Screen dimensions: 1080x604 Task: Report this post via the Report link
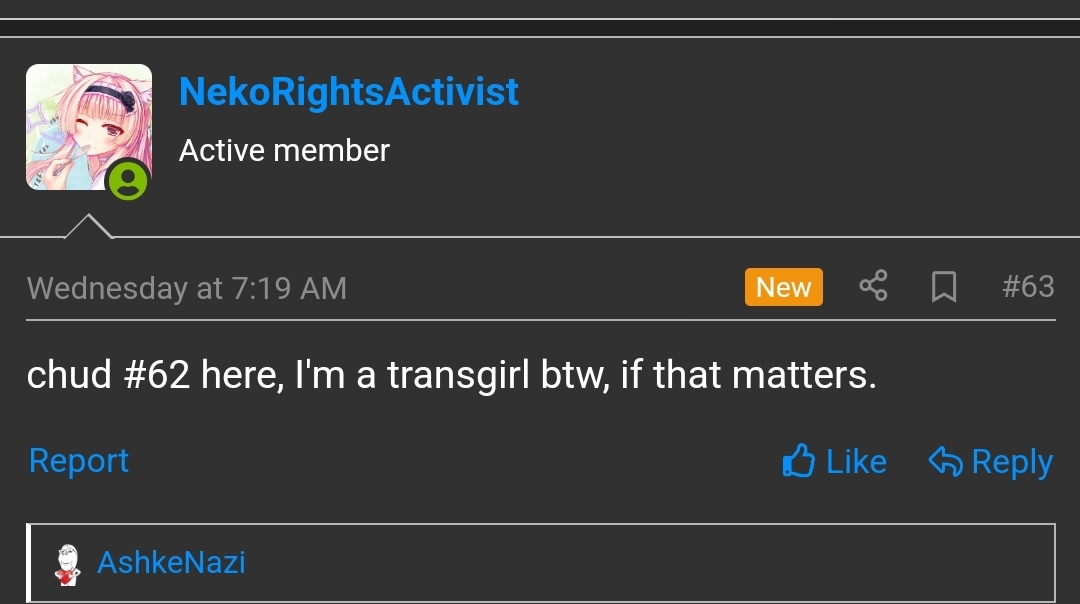coord(79,460)
